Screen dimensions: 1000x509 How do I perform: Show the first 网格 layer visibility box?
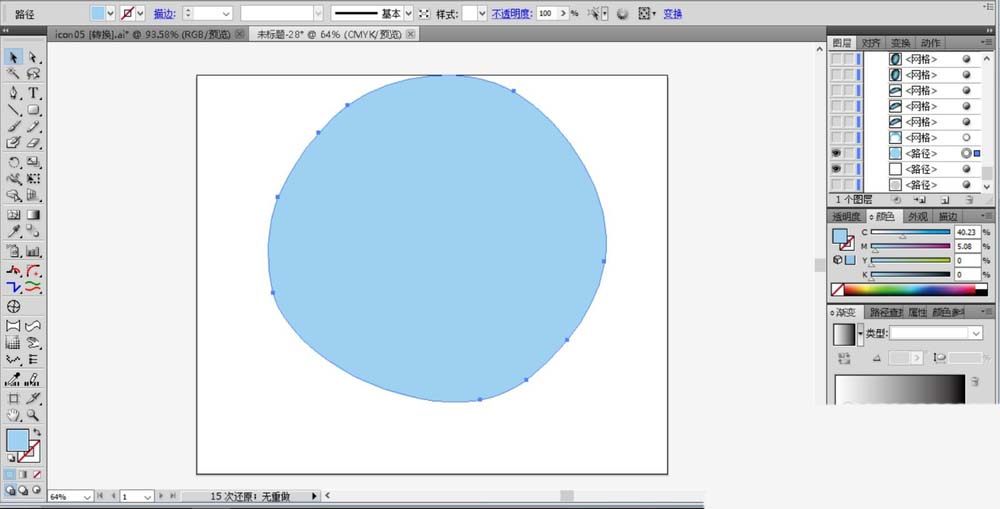point(836,59)
